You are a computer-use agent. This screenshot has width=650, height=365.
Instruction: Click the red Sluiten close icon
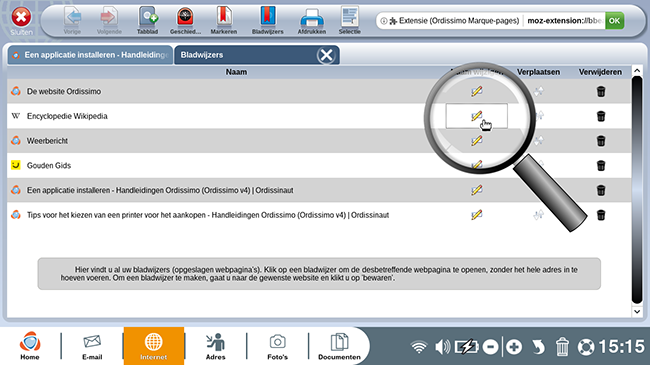coord(21,17)
